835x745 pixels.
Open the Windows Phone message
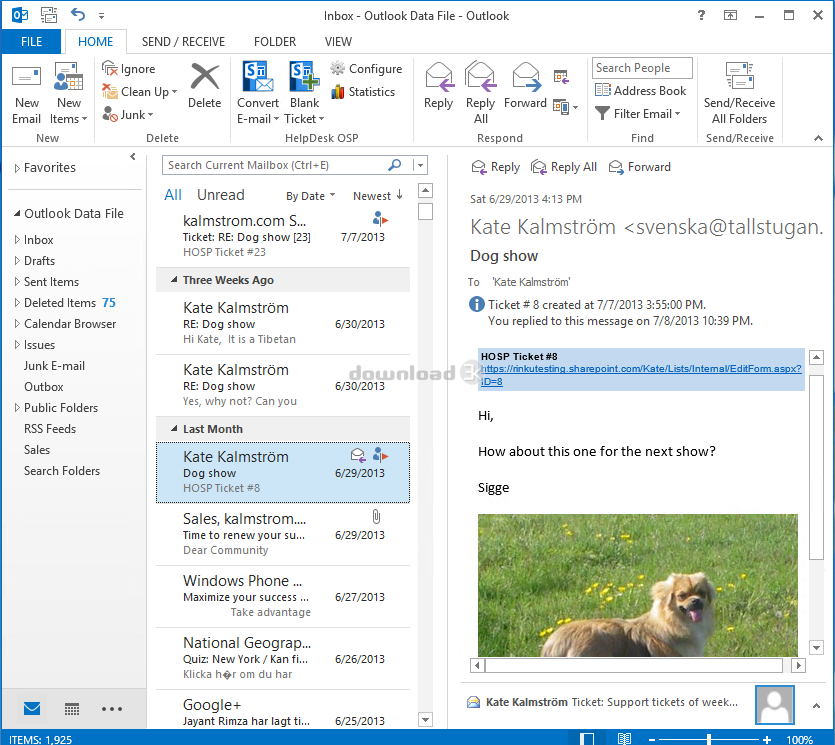tap(283, 596)
